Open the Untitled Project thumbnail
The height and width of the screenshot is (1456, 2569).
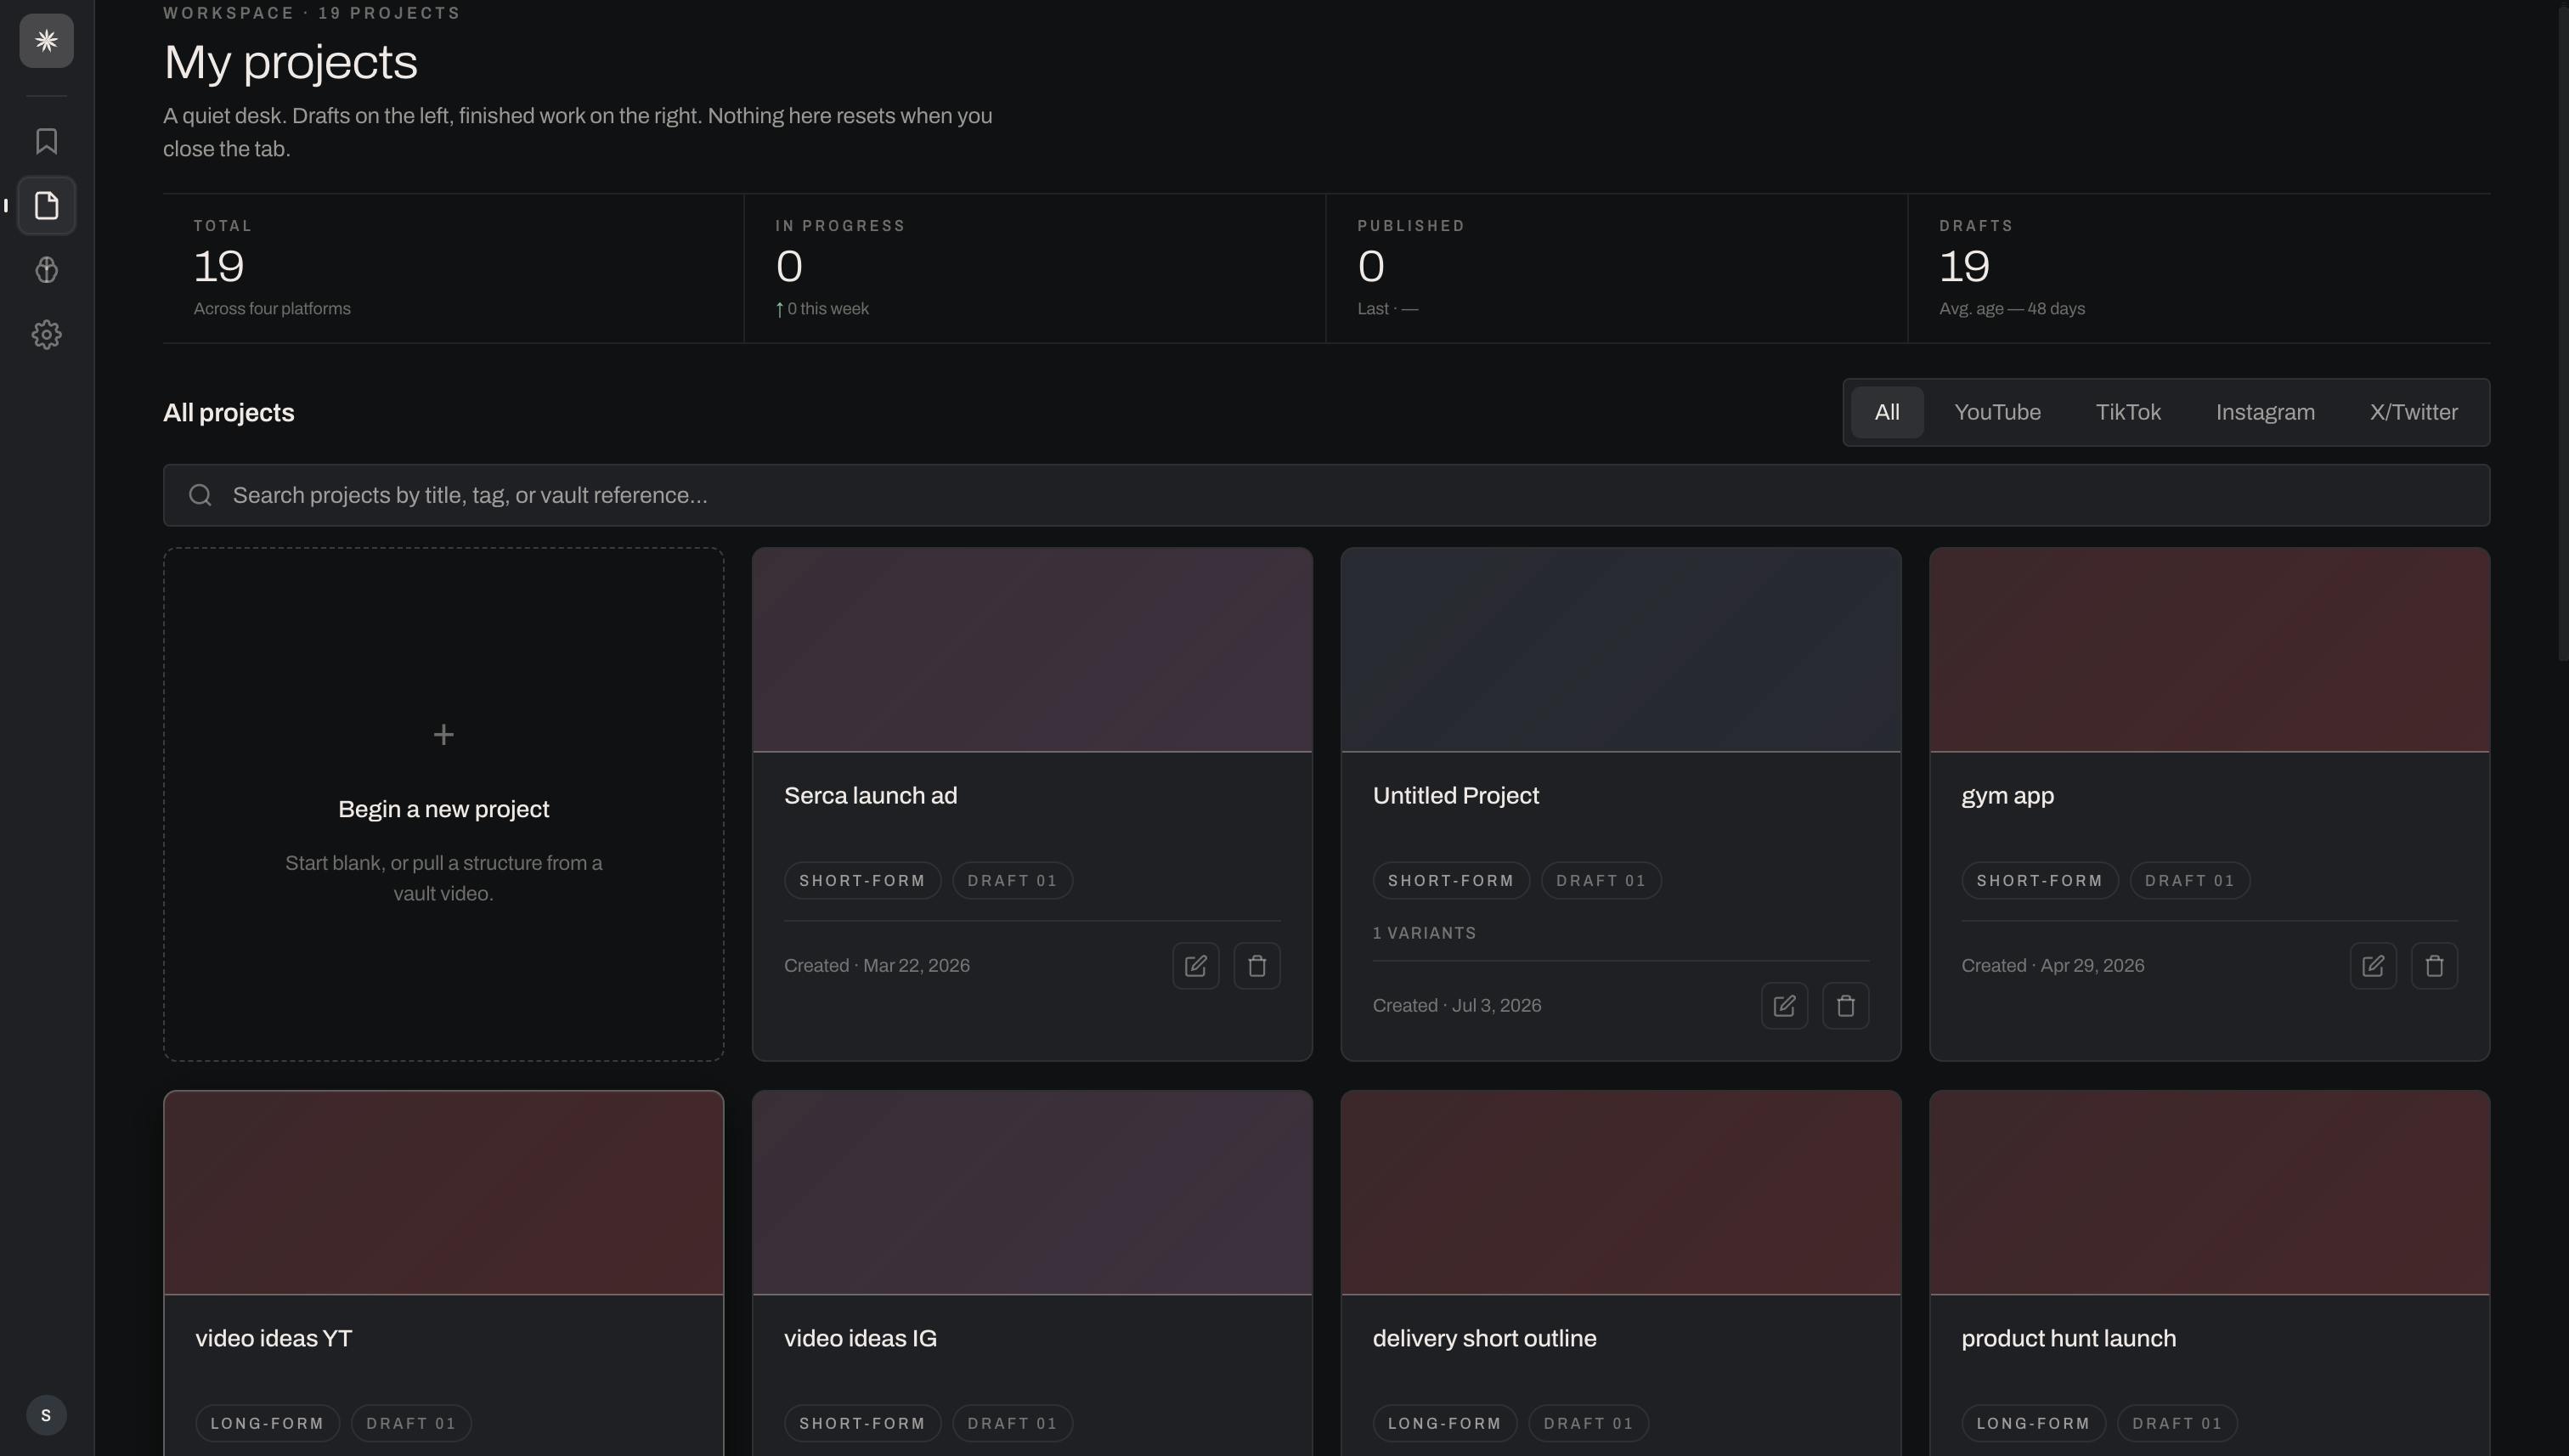[x=1620, y=649]
